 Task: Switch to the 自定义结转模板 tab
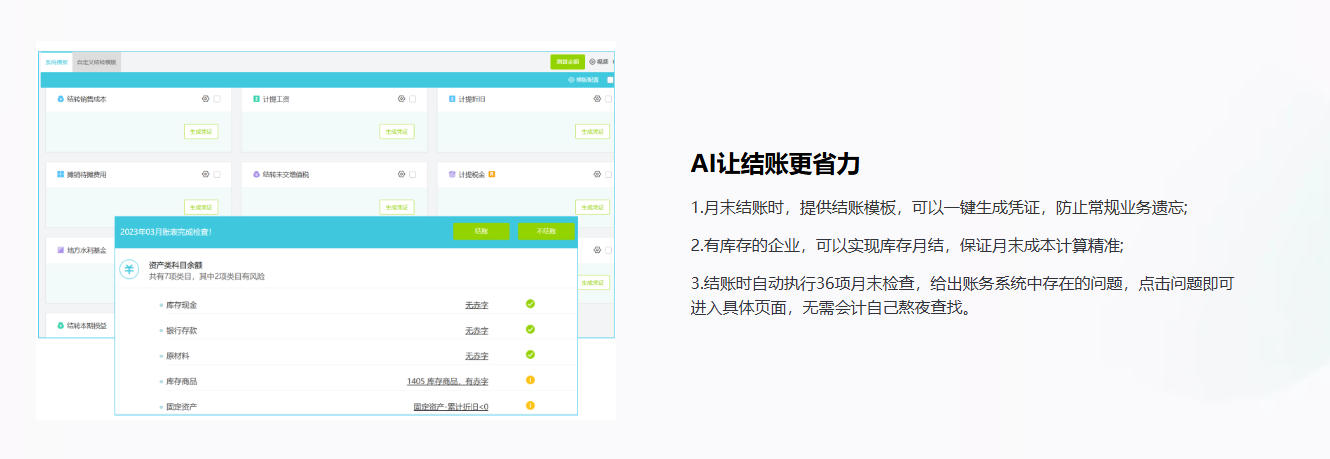tap(97, 62)
